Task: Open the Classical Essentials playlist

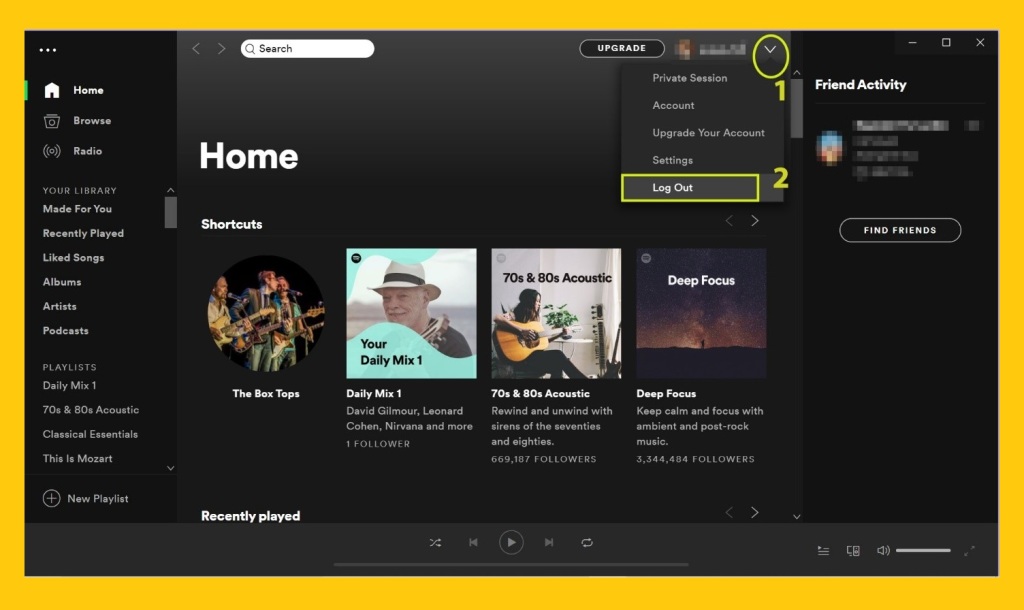Action: (x=90, y=434)
